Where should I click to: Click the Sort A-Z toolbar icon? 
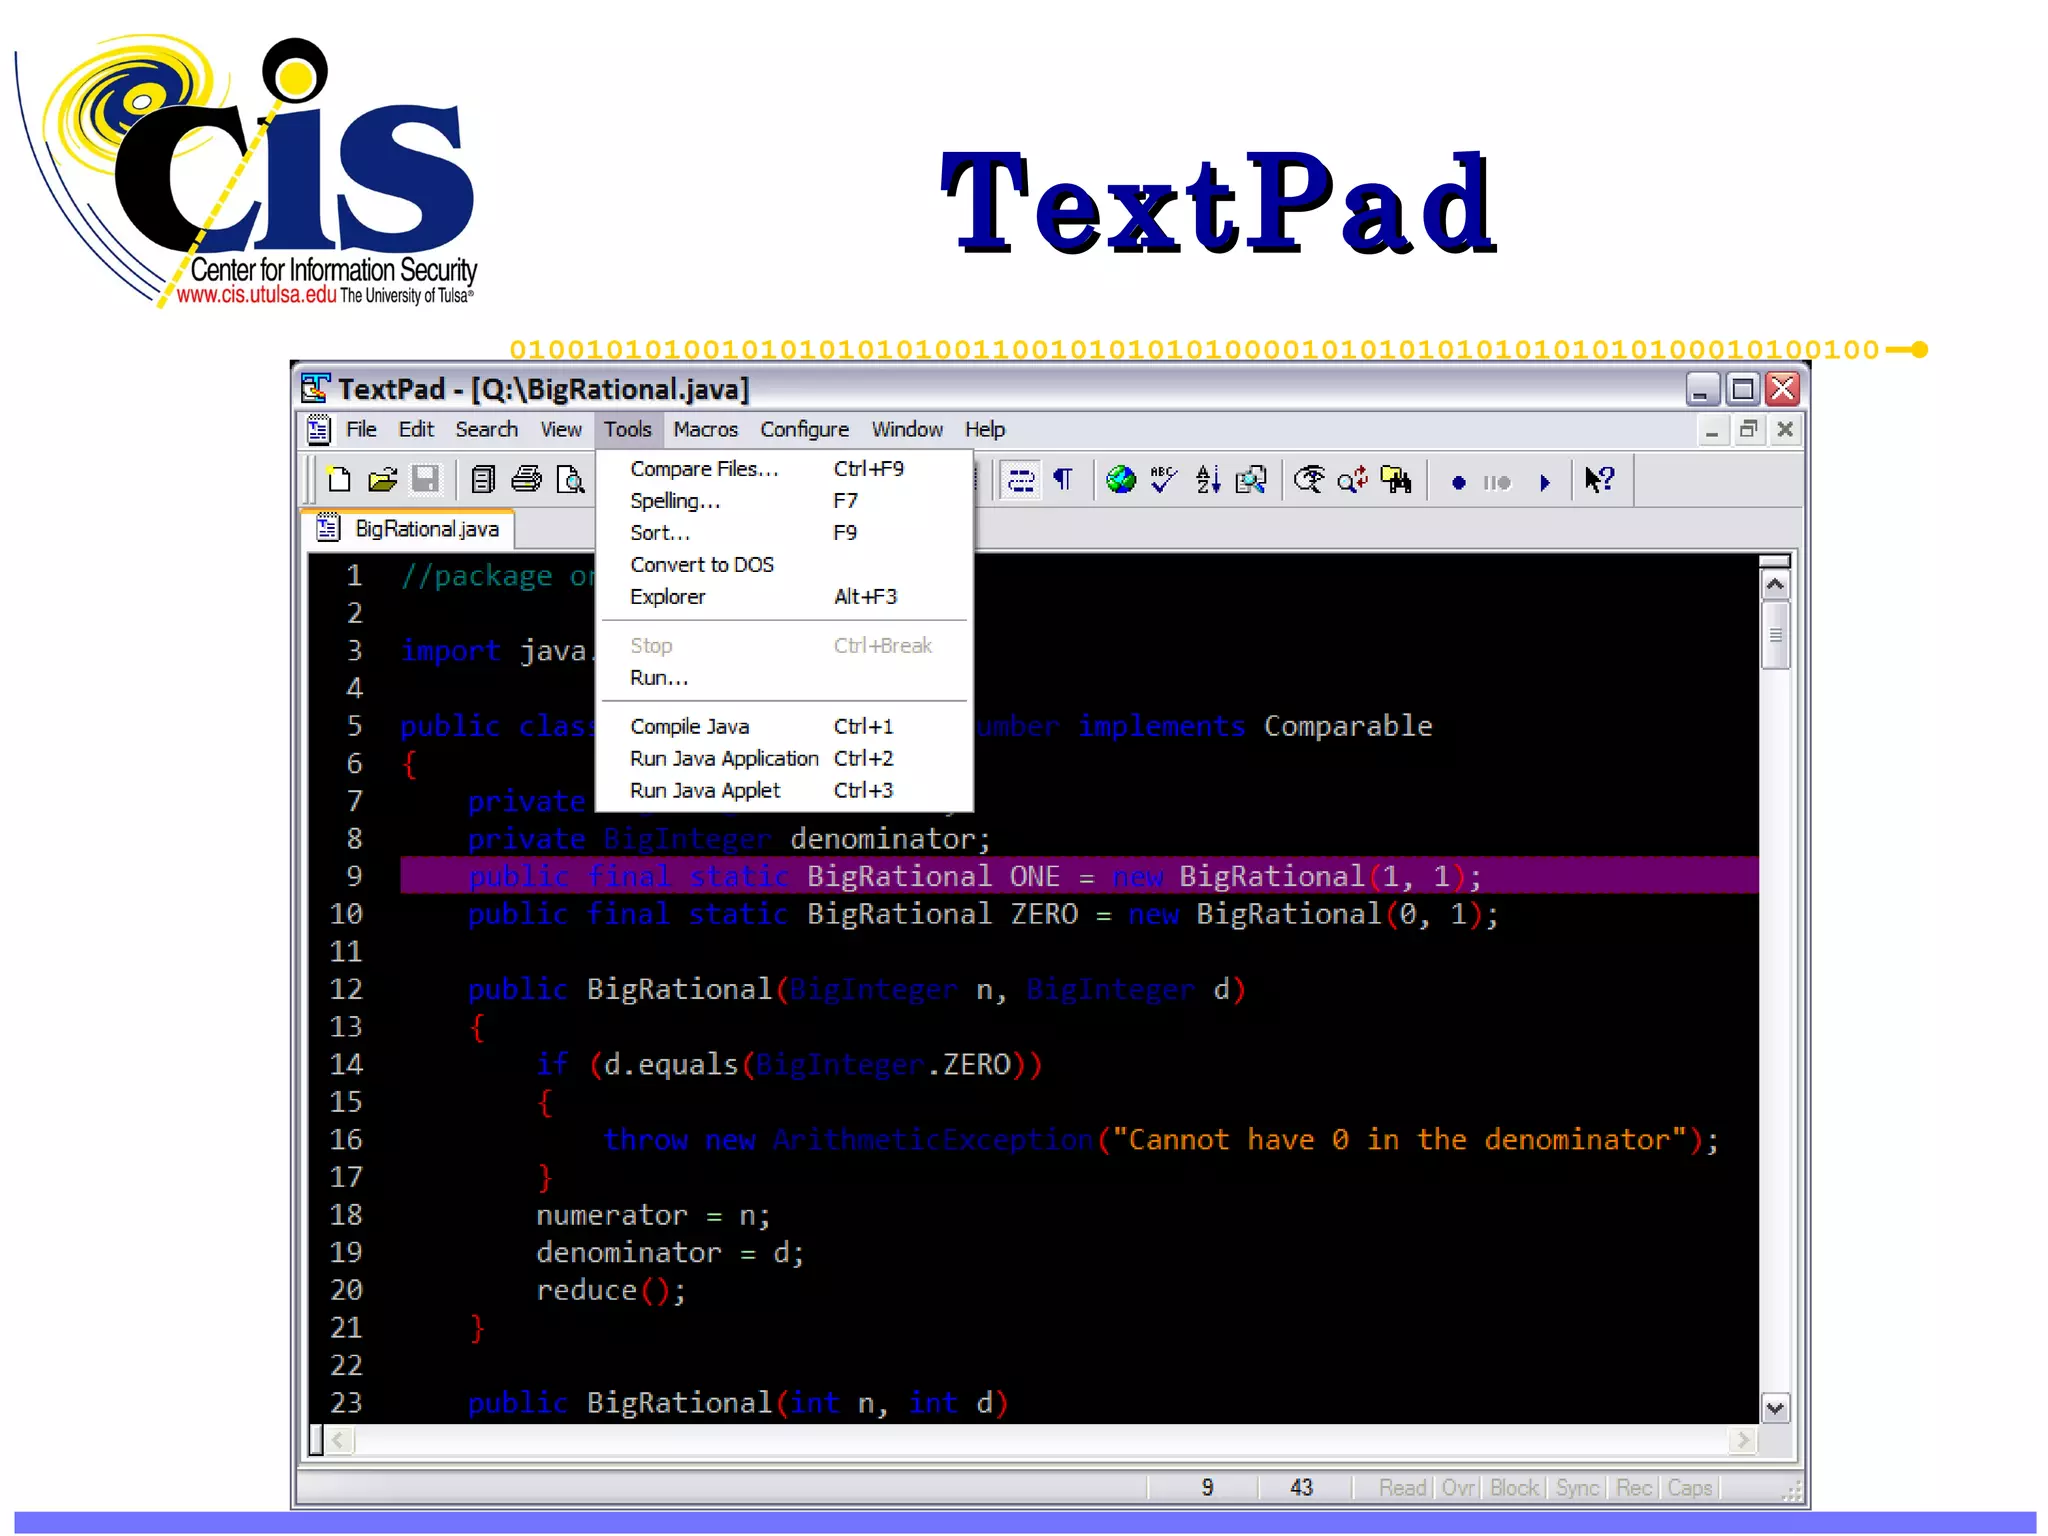(1208, 481)
